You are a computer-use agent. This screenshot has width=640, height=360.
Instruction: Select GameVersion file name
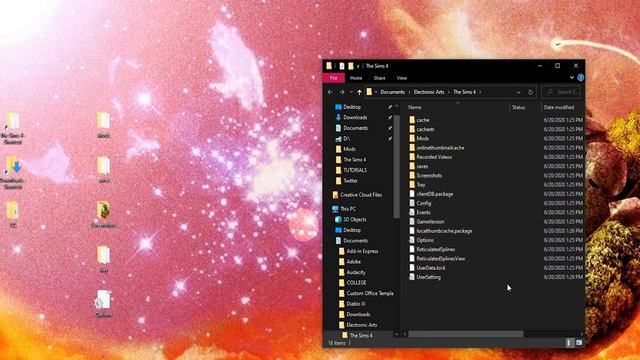pos(431,222)
